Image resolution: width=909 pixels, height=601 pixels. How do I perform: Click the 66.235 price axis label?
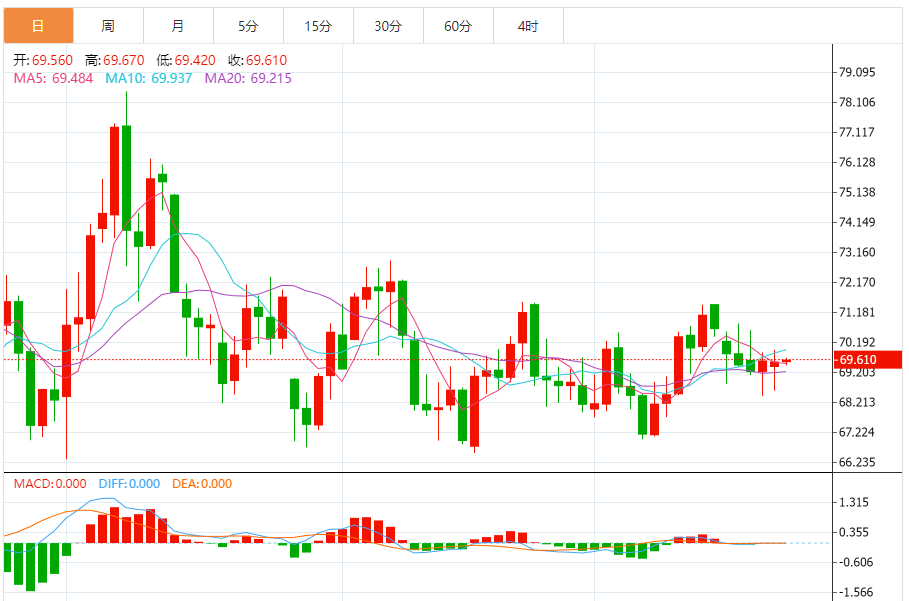tap(857, 462)
